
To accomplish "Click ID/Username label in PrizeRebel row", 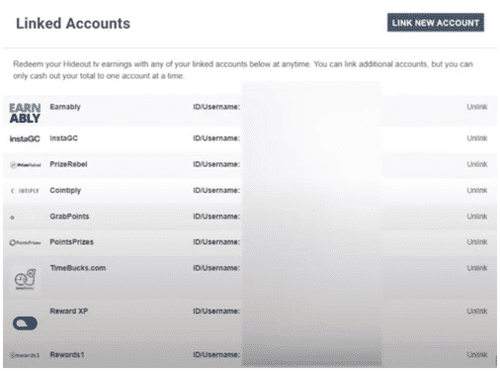I will (216, 164).
